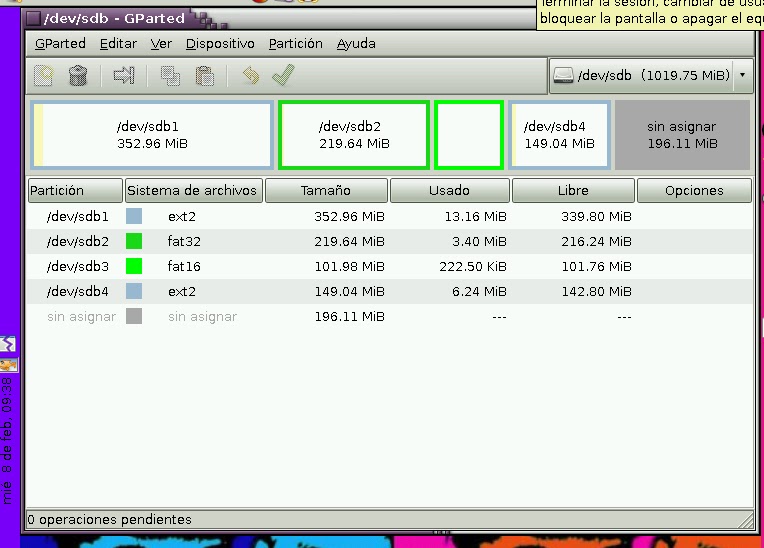Sort by the Libre column header
764x548 pixels.
click(x=573, y=190)
